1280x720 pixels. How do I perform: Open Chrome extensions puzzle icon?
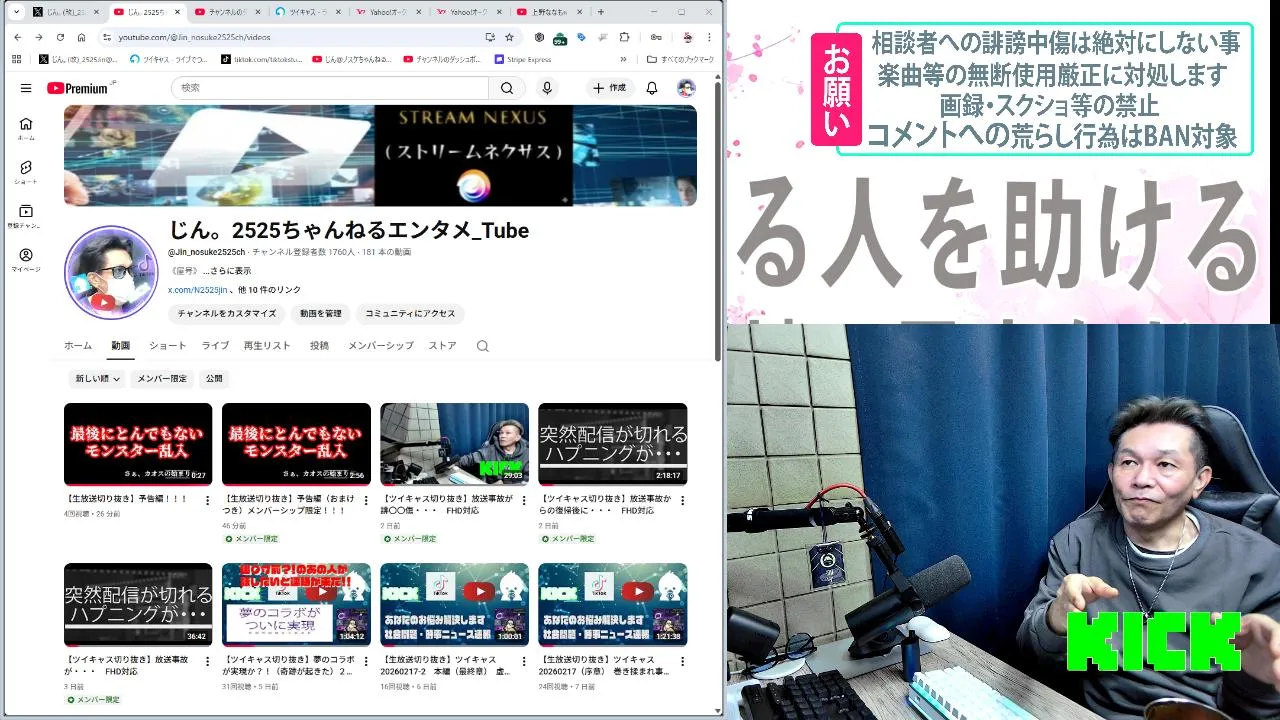624,37
